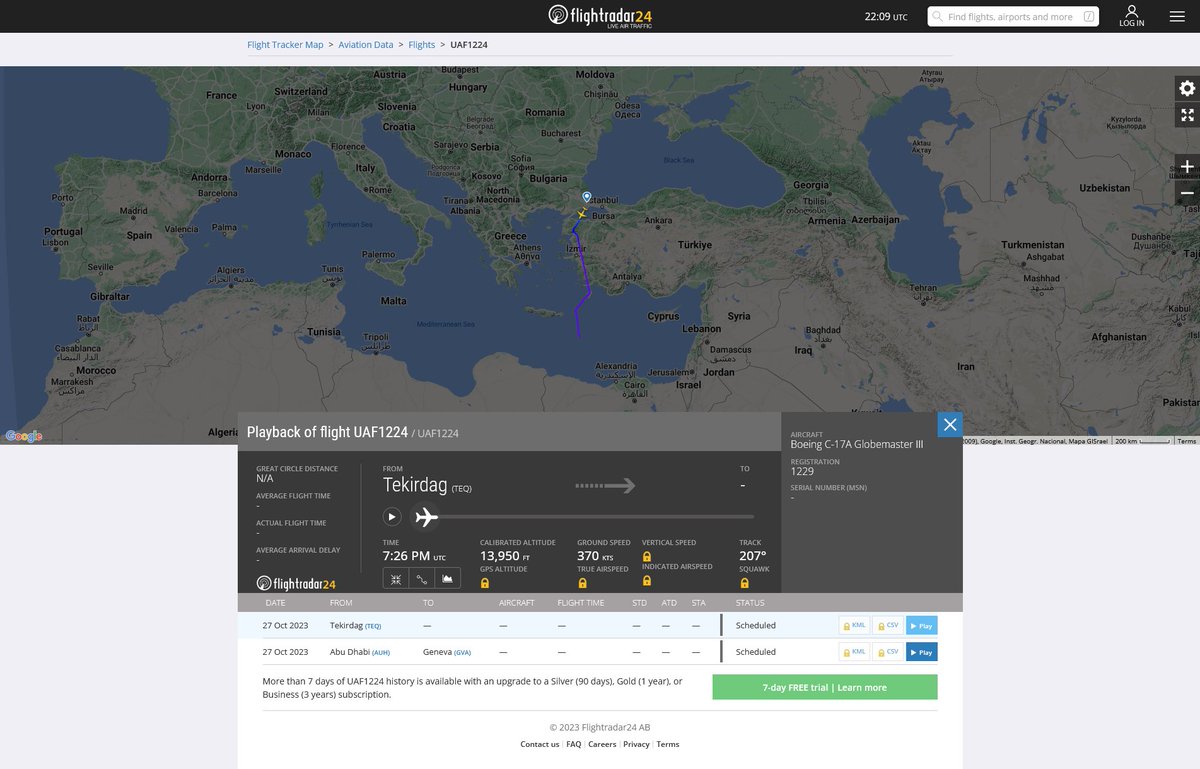Click the Google logo on the map
This screenshot has width=1200, height=769.
[23, 436]
